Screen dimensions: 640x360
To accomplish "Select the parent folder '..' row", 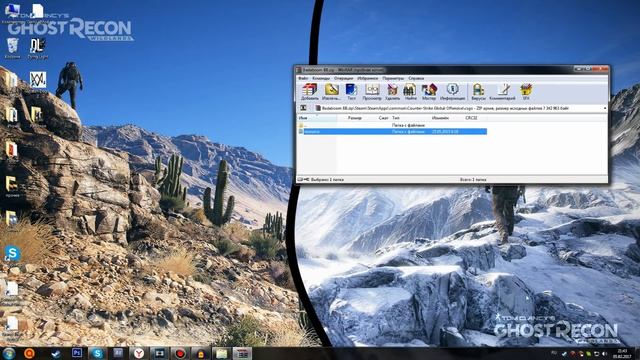I will point(392,125).
